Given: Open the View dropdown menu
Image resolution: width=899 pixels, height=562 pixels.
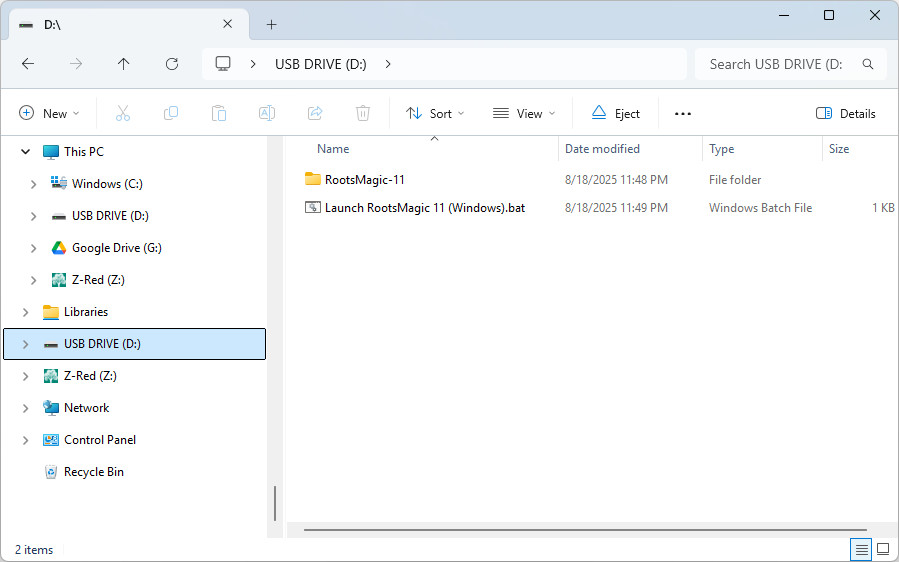Looking at the screenshot, I should click(x=524, y=114).
